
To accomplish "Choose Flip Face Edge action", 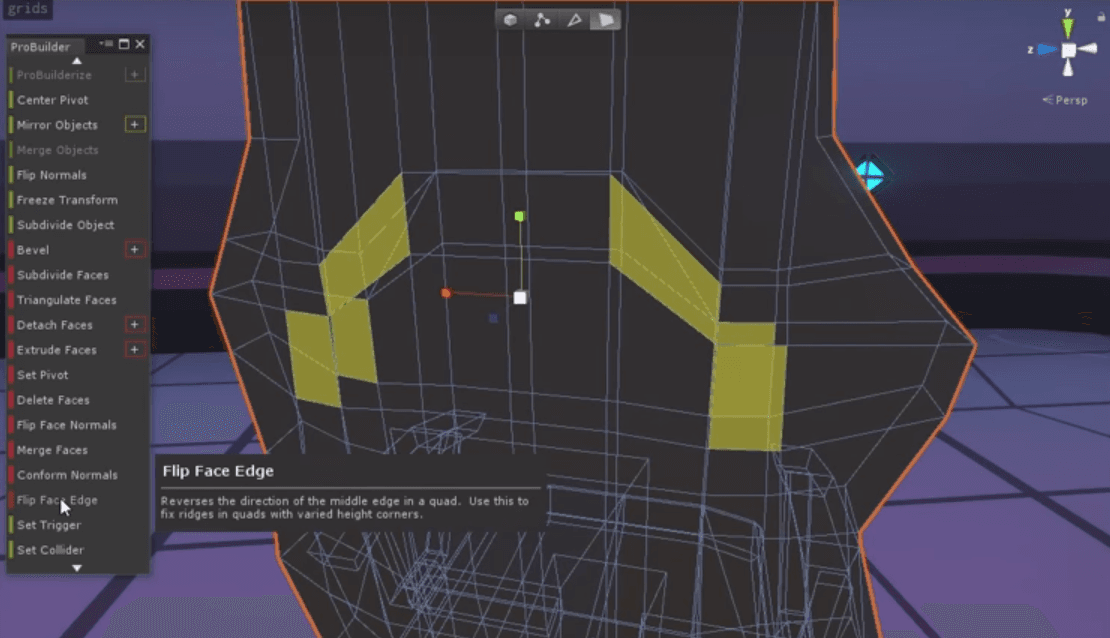I will point(57,500).
